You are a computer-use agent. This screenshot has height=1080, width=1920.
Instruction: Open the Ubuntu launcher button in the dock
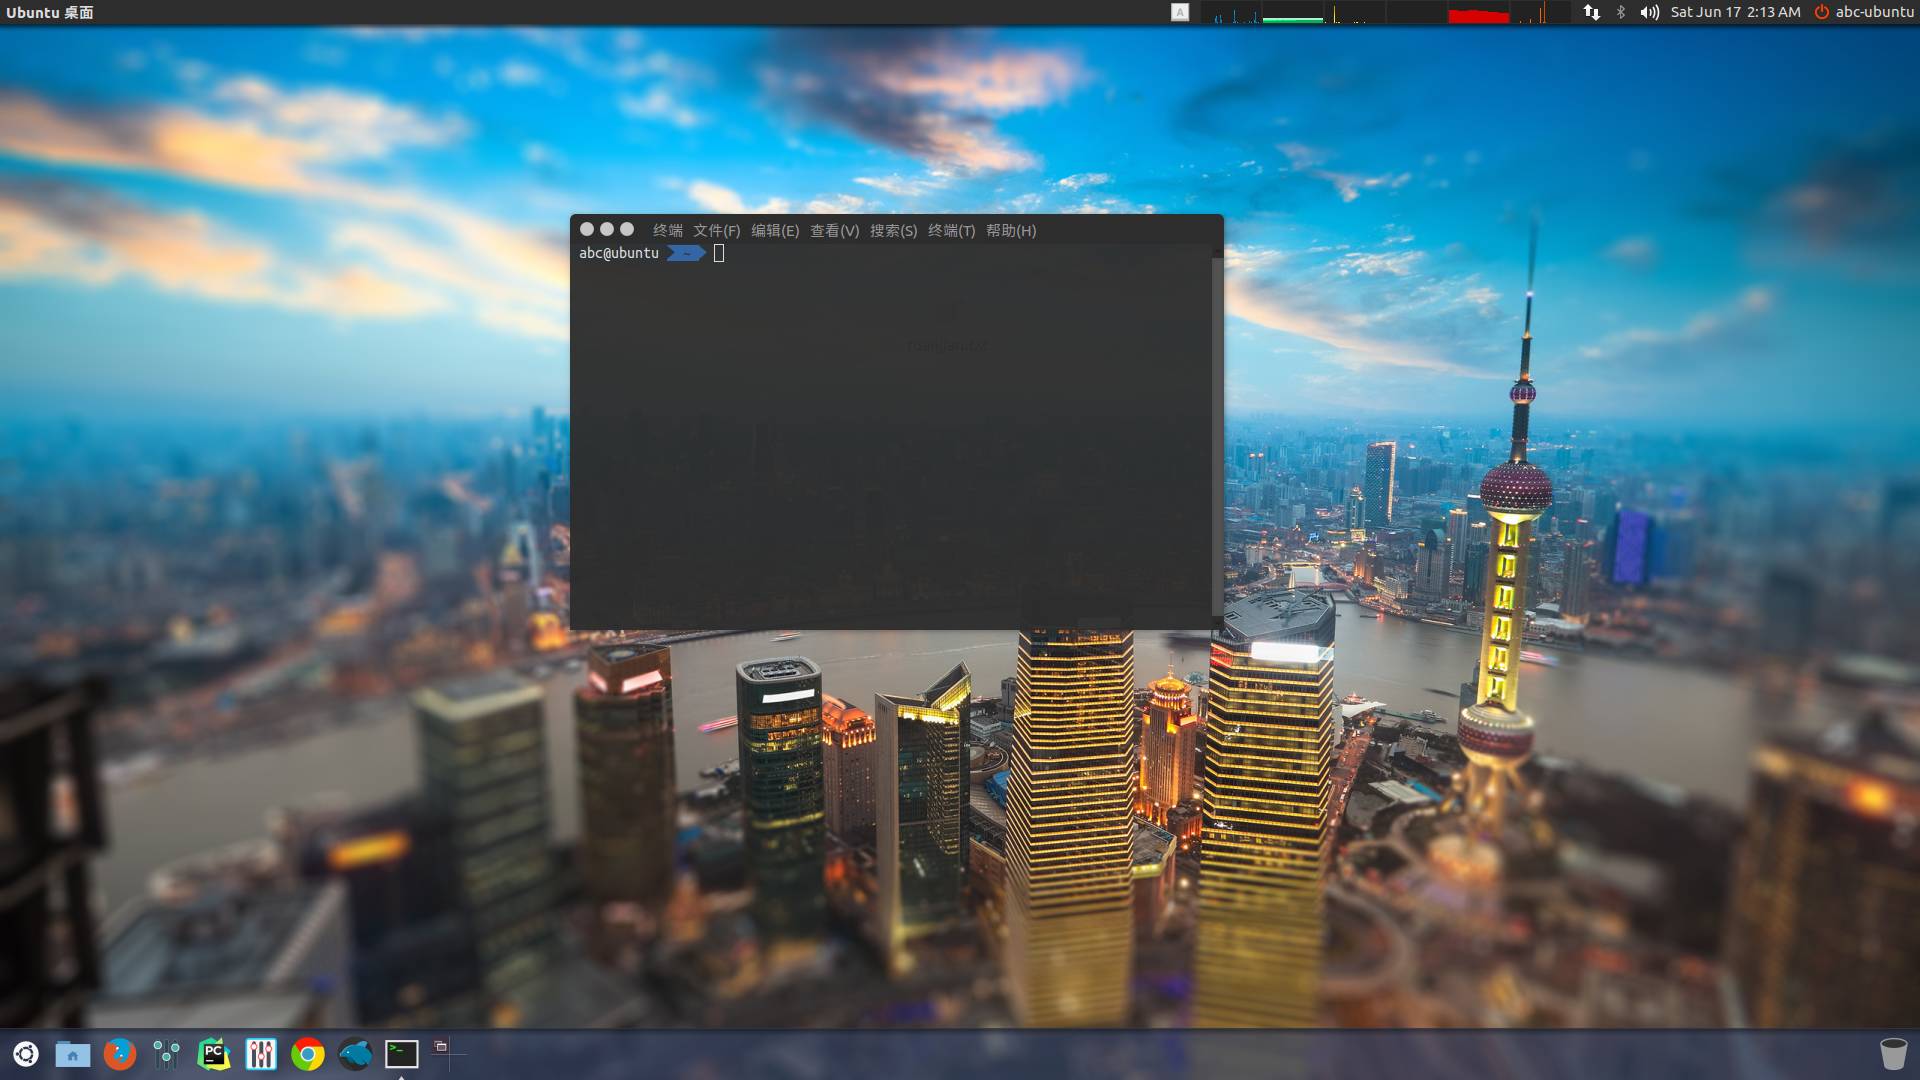point(26,1054)
